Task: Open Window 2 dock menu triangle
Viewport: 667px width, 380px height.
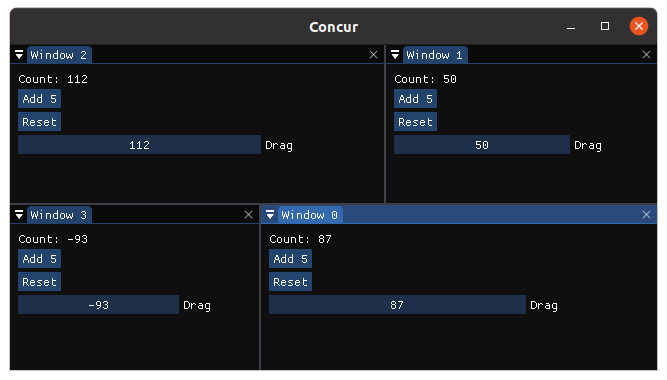Action: [x=19, y=54]
